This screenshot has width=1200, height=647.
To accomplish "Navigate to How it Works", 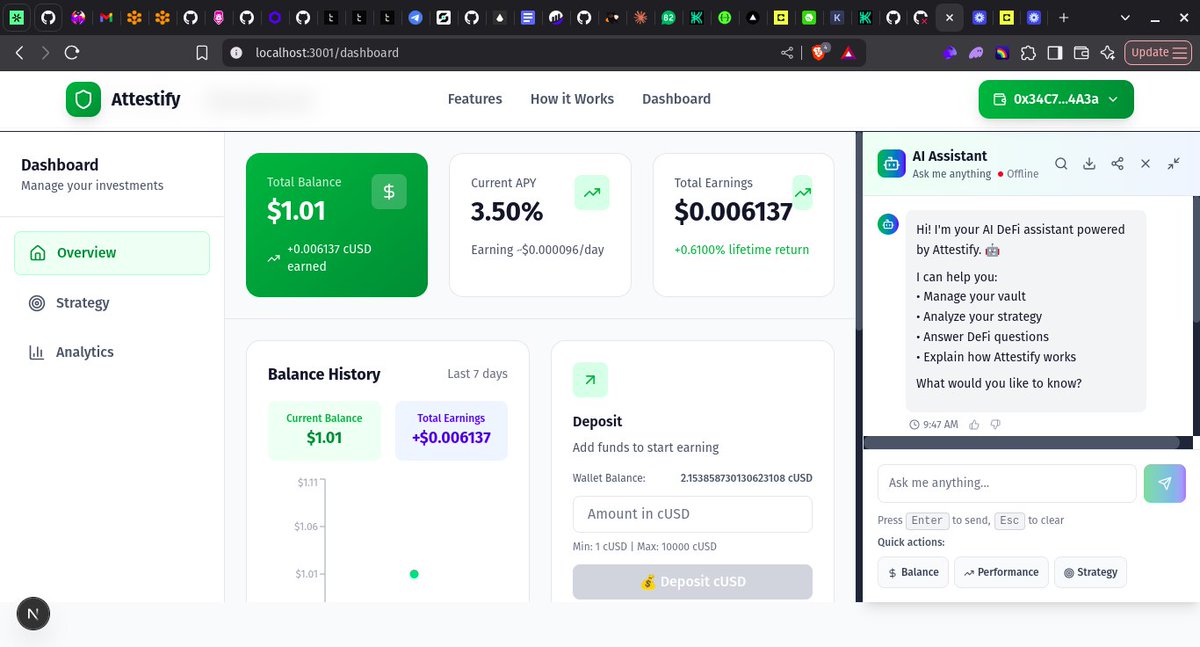I will coord(571,99).
